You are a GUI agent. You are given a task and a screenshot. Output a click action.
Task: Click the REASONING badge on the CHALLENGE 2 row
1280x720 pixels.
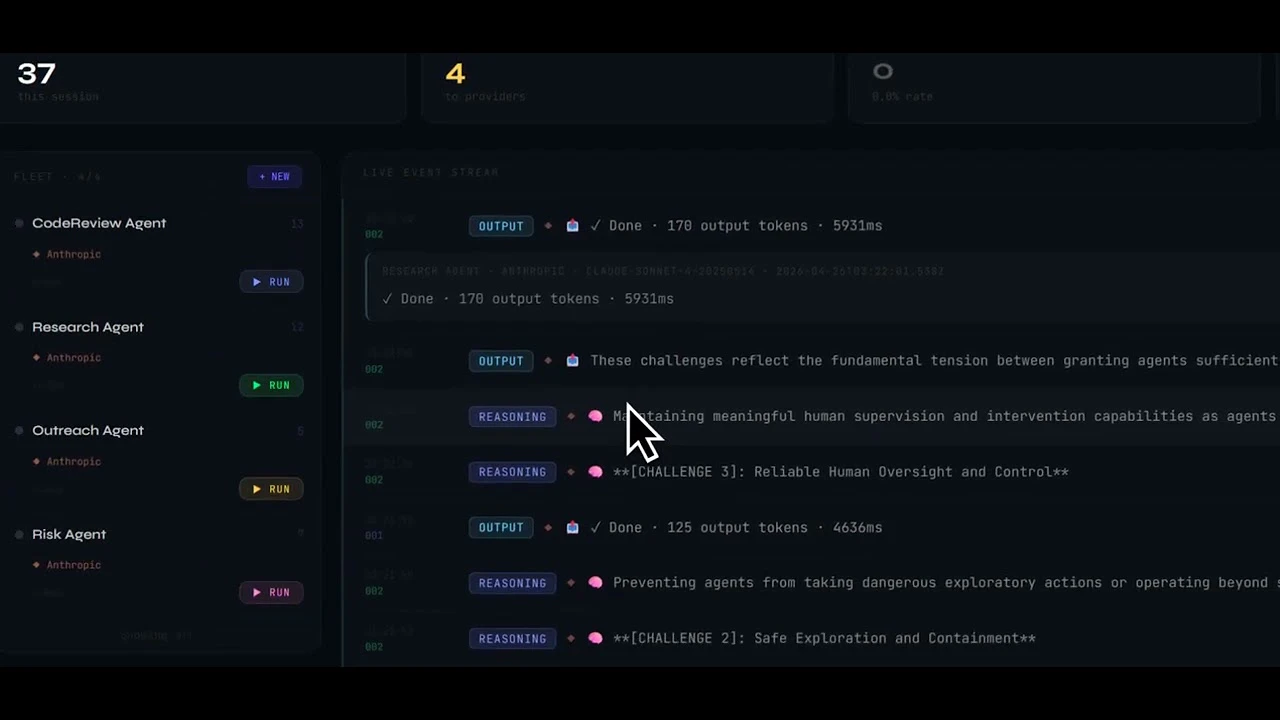click(x=512, y=638)
